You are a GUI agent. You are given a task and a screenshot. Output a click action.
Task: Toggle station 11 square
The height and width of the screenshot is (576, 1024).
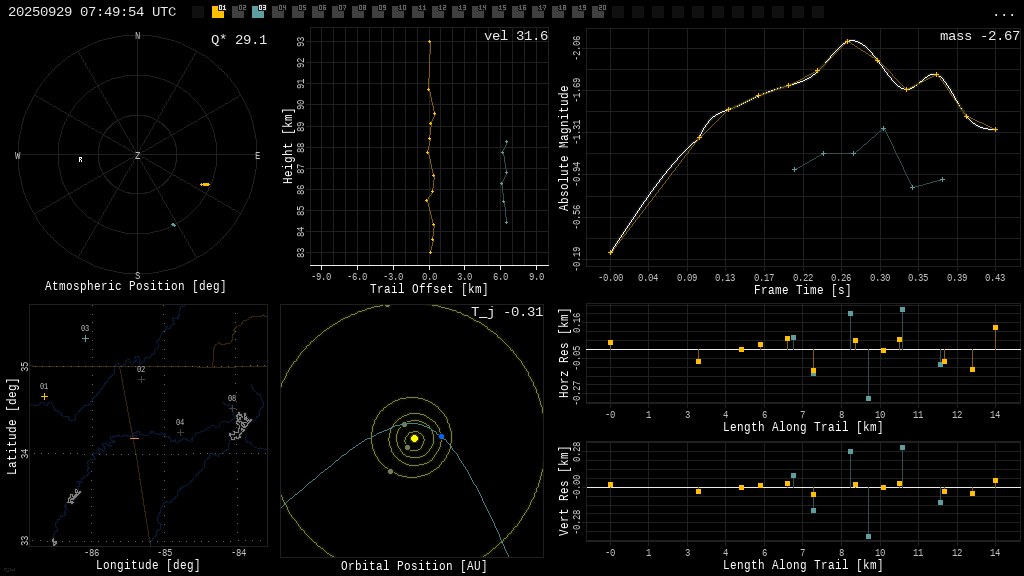point(418,12)
